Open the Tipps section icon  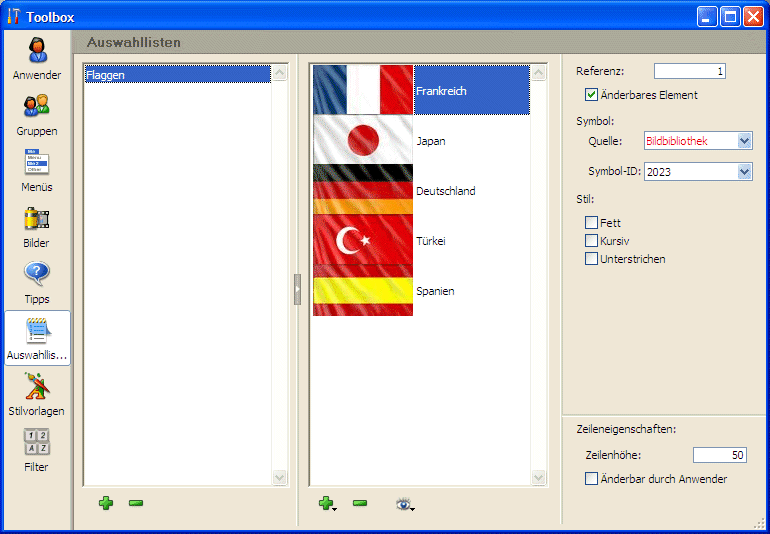37,283
